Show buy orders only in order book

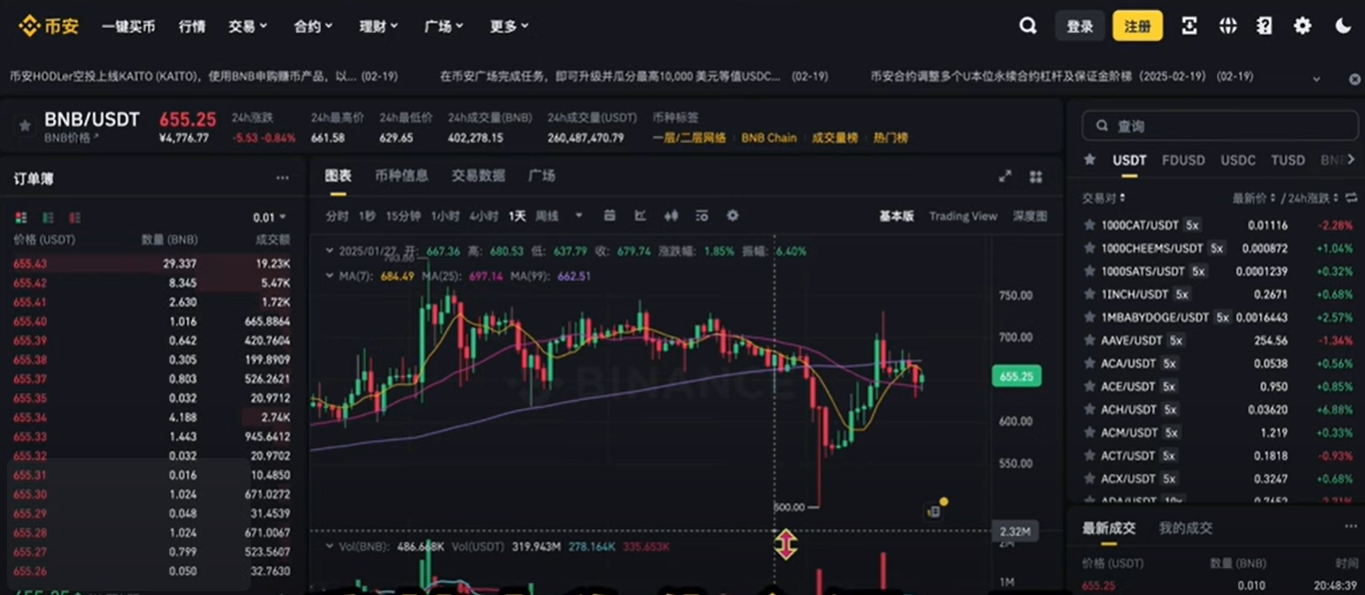(x=48, y=217)
